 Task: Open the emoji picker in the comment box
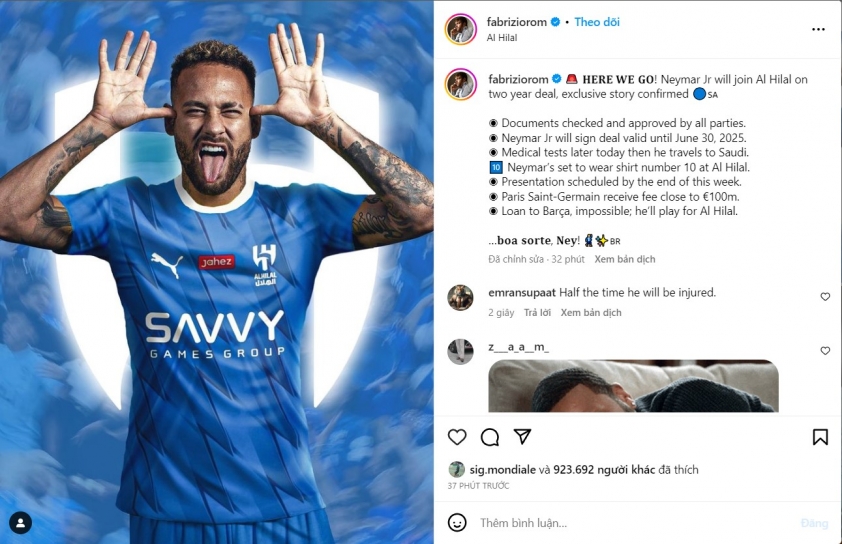457,523
